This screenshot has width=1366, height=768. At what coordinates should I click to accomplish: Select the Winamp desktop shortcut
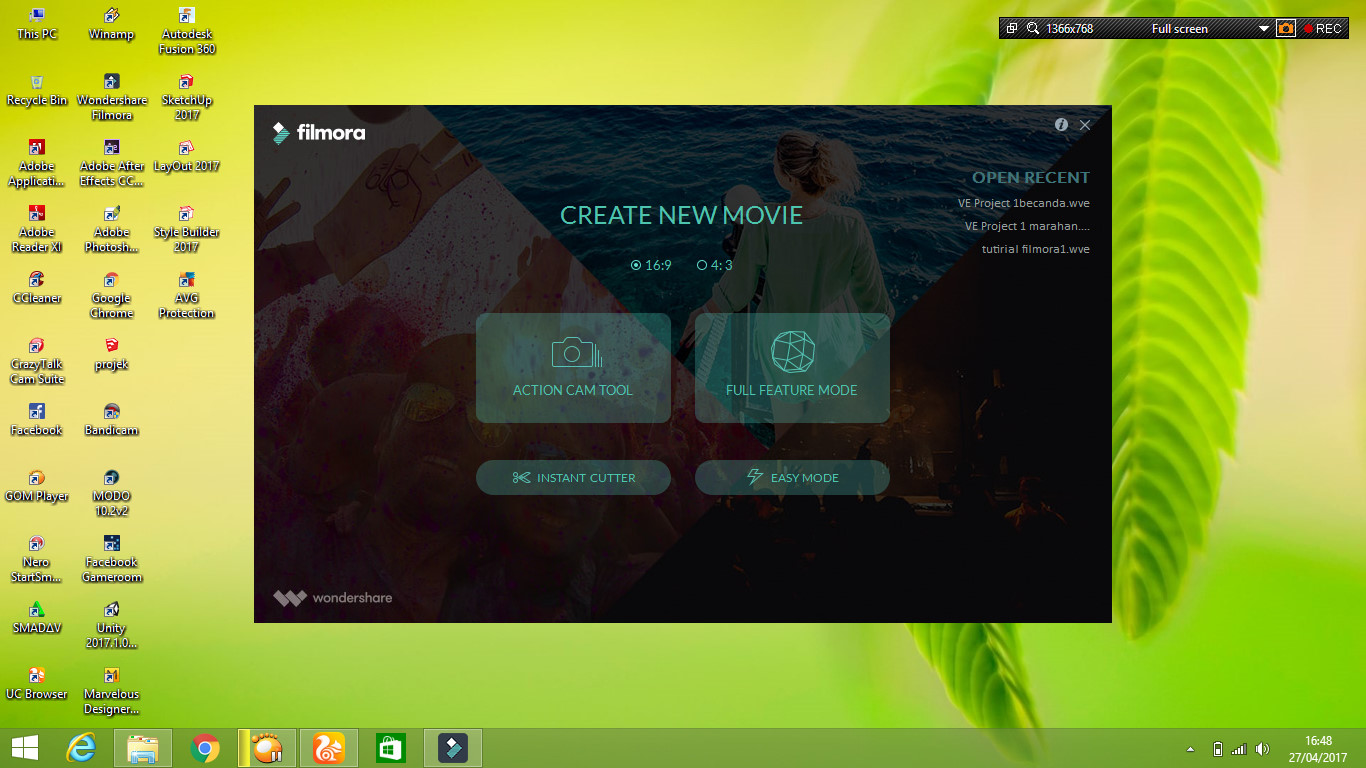coord(111,24)
